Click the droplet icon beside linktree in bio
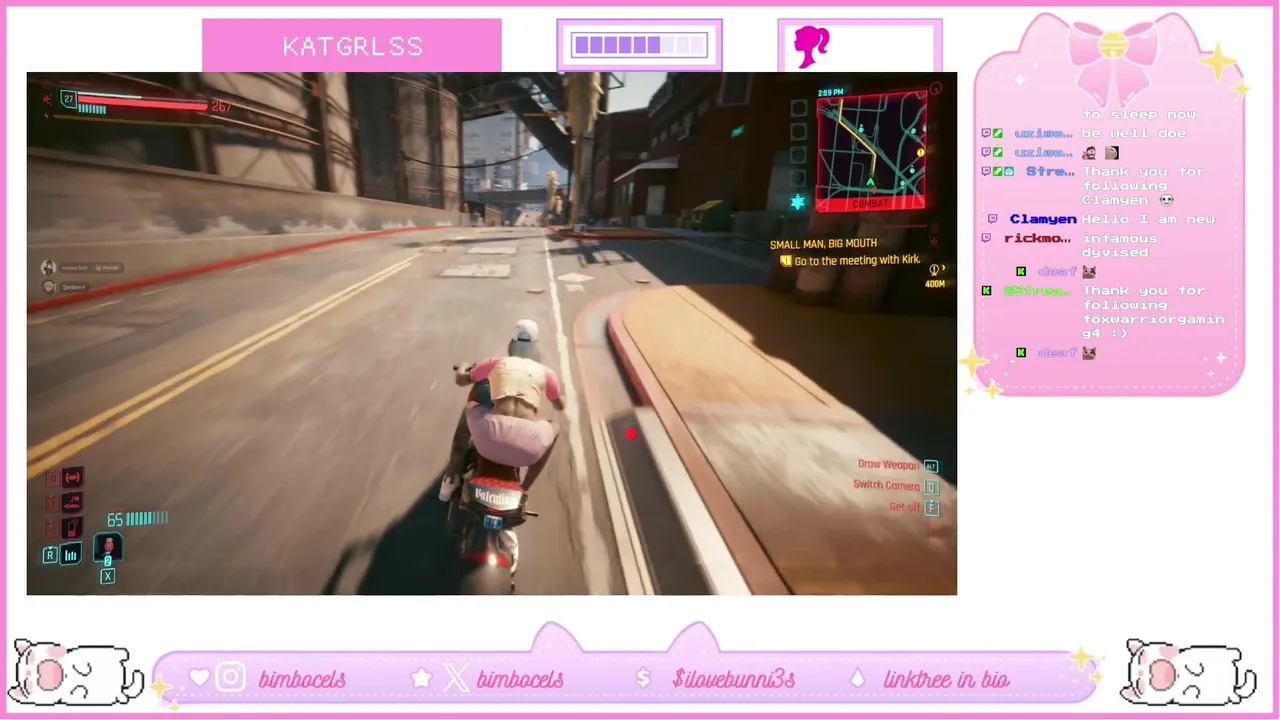The width and height of the screenshot is (1280, 720). [x=857, y=679]
